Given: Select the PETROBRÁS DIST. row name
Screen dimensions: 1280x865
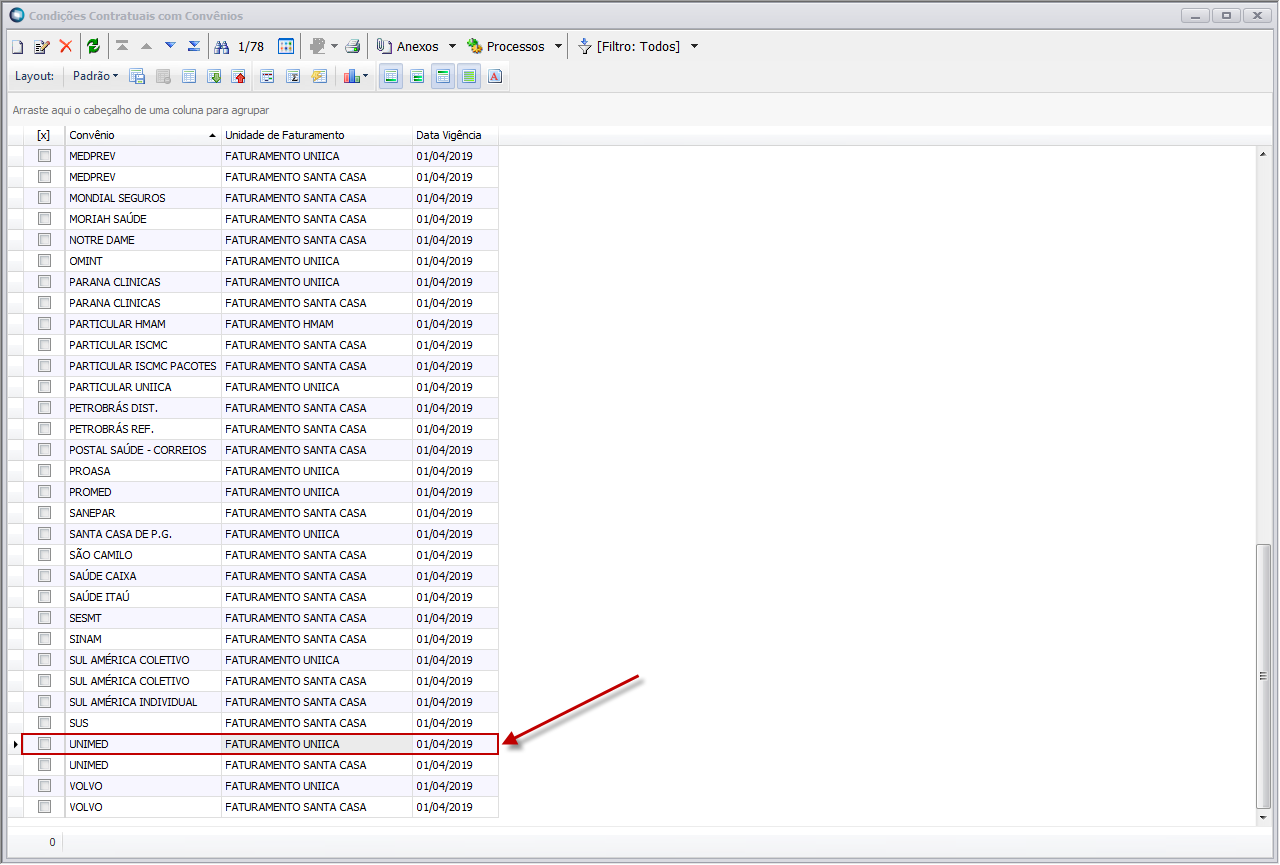Looking at the screenshot, I should [x=113, y=408].
